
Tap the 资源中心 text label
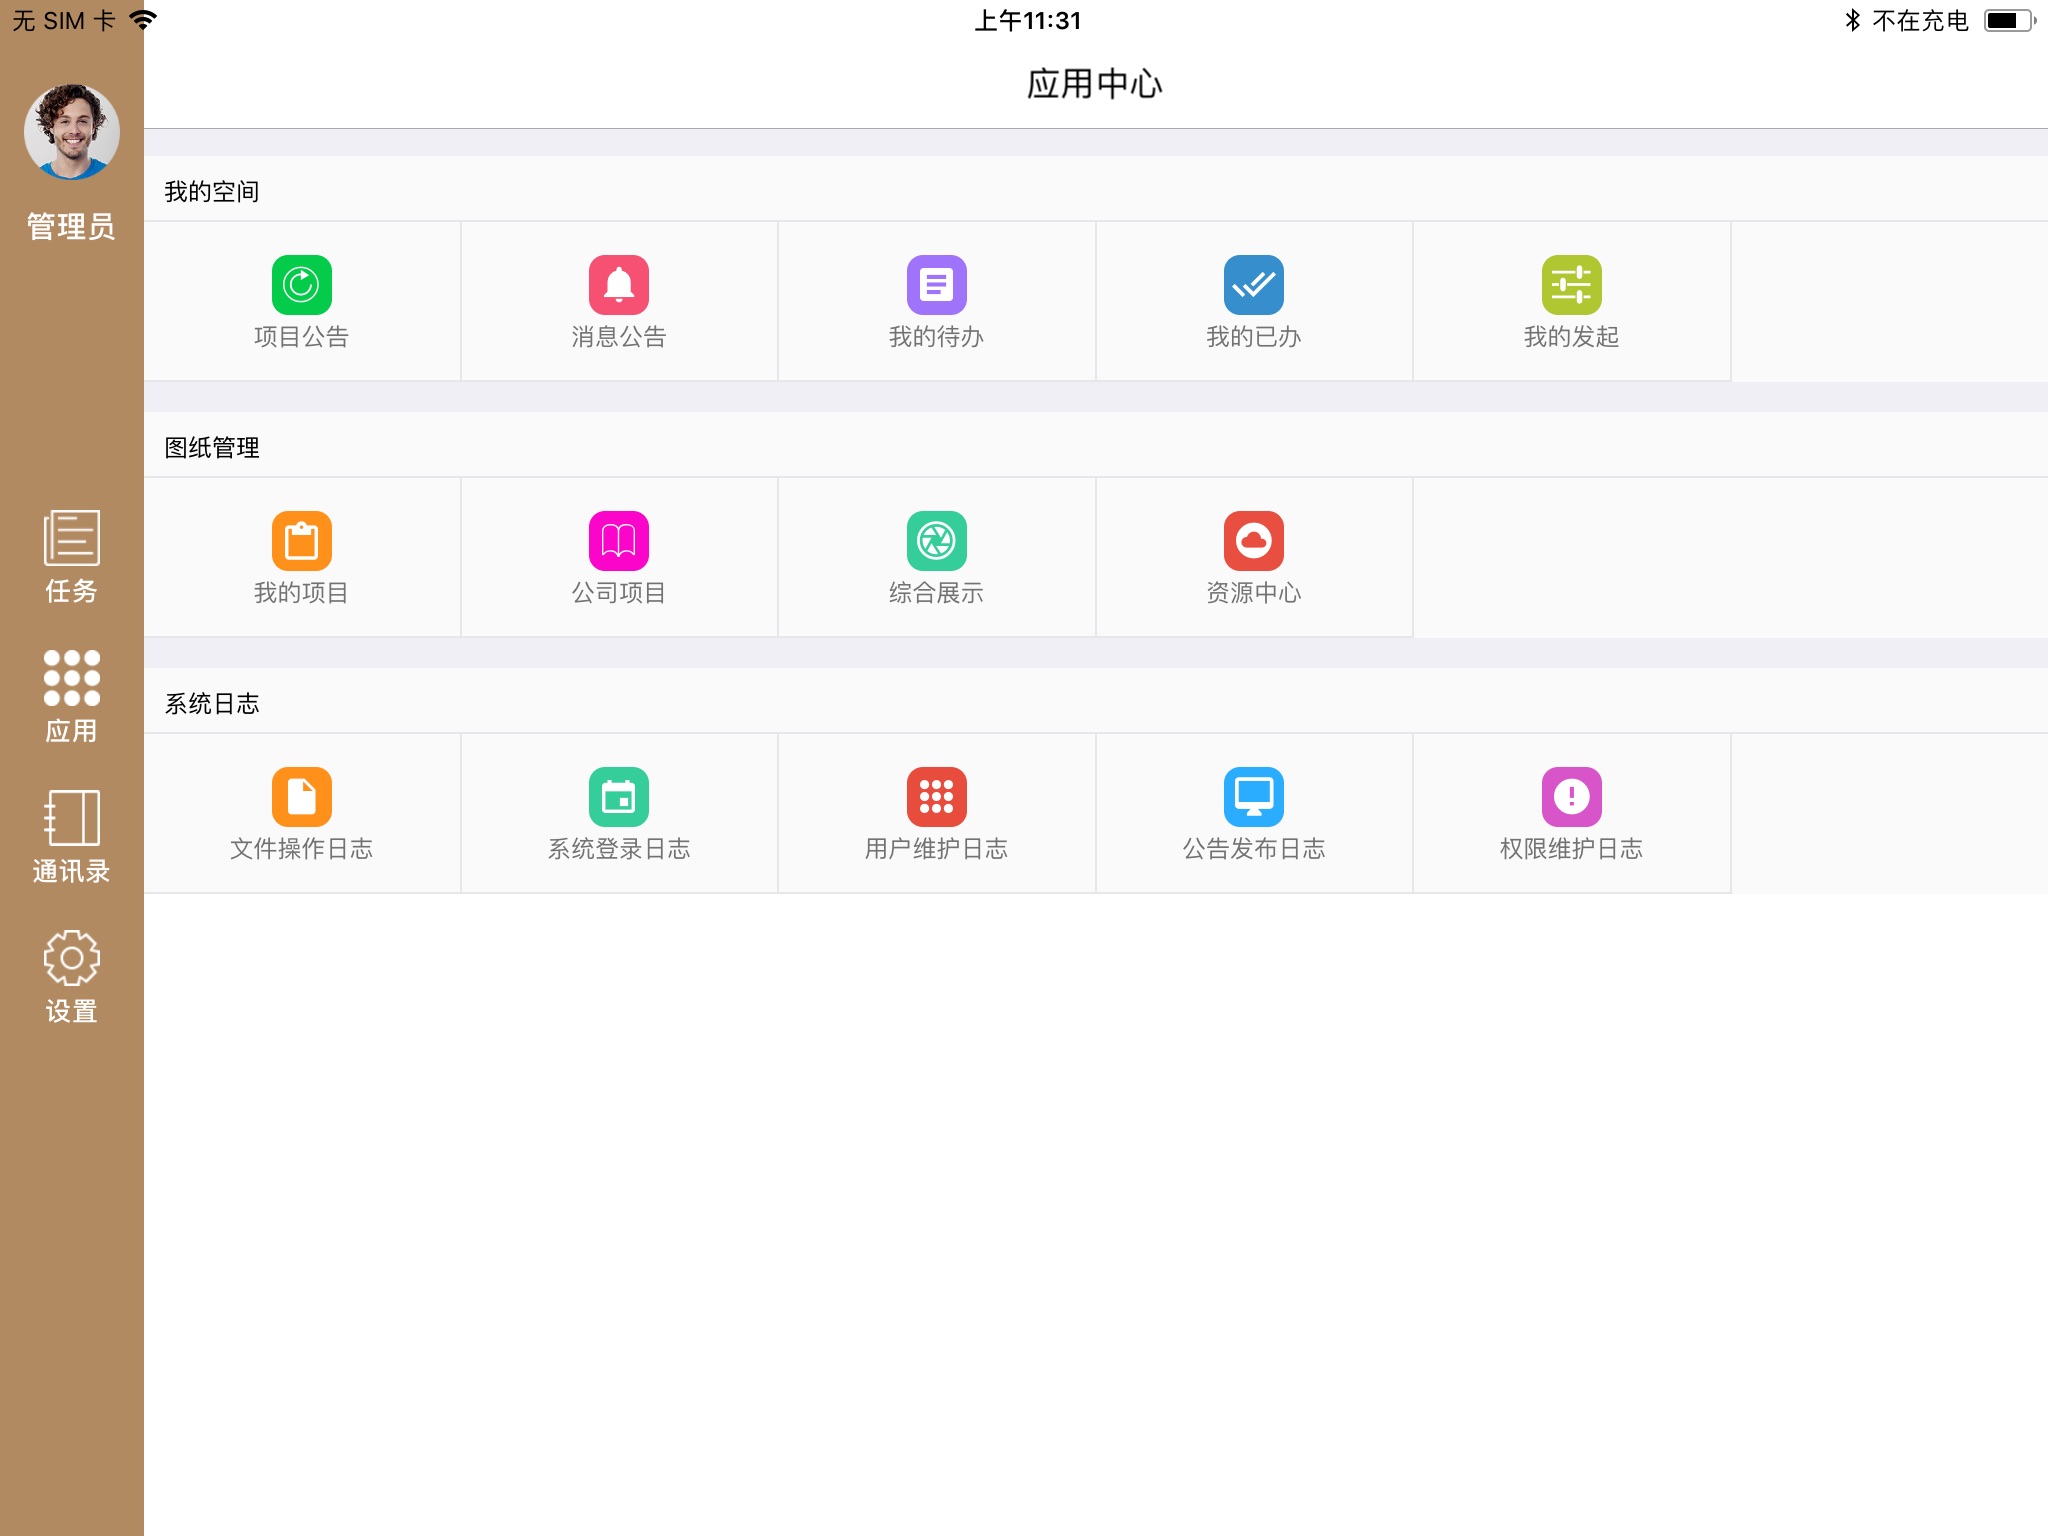click(x=1254, y=593)
